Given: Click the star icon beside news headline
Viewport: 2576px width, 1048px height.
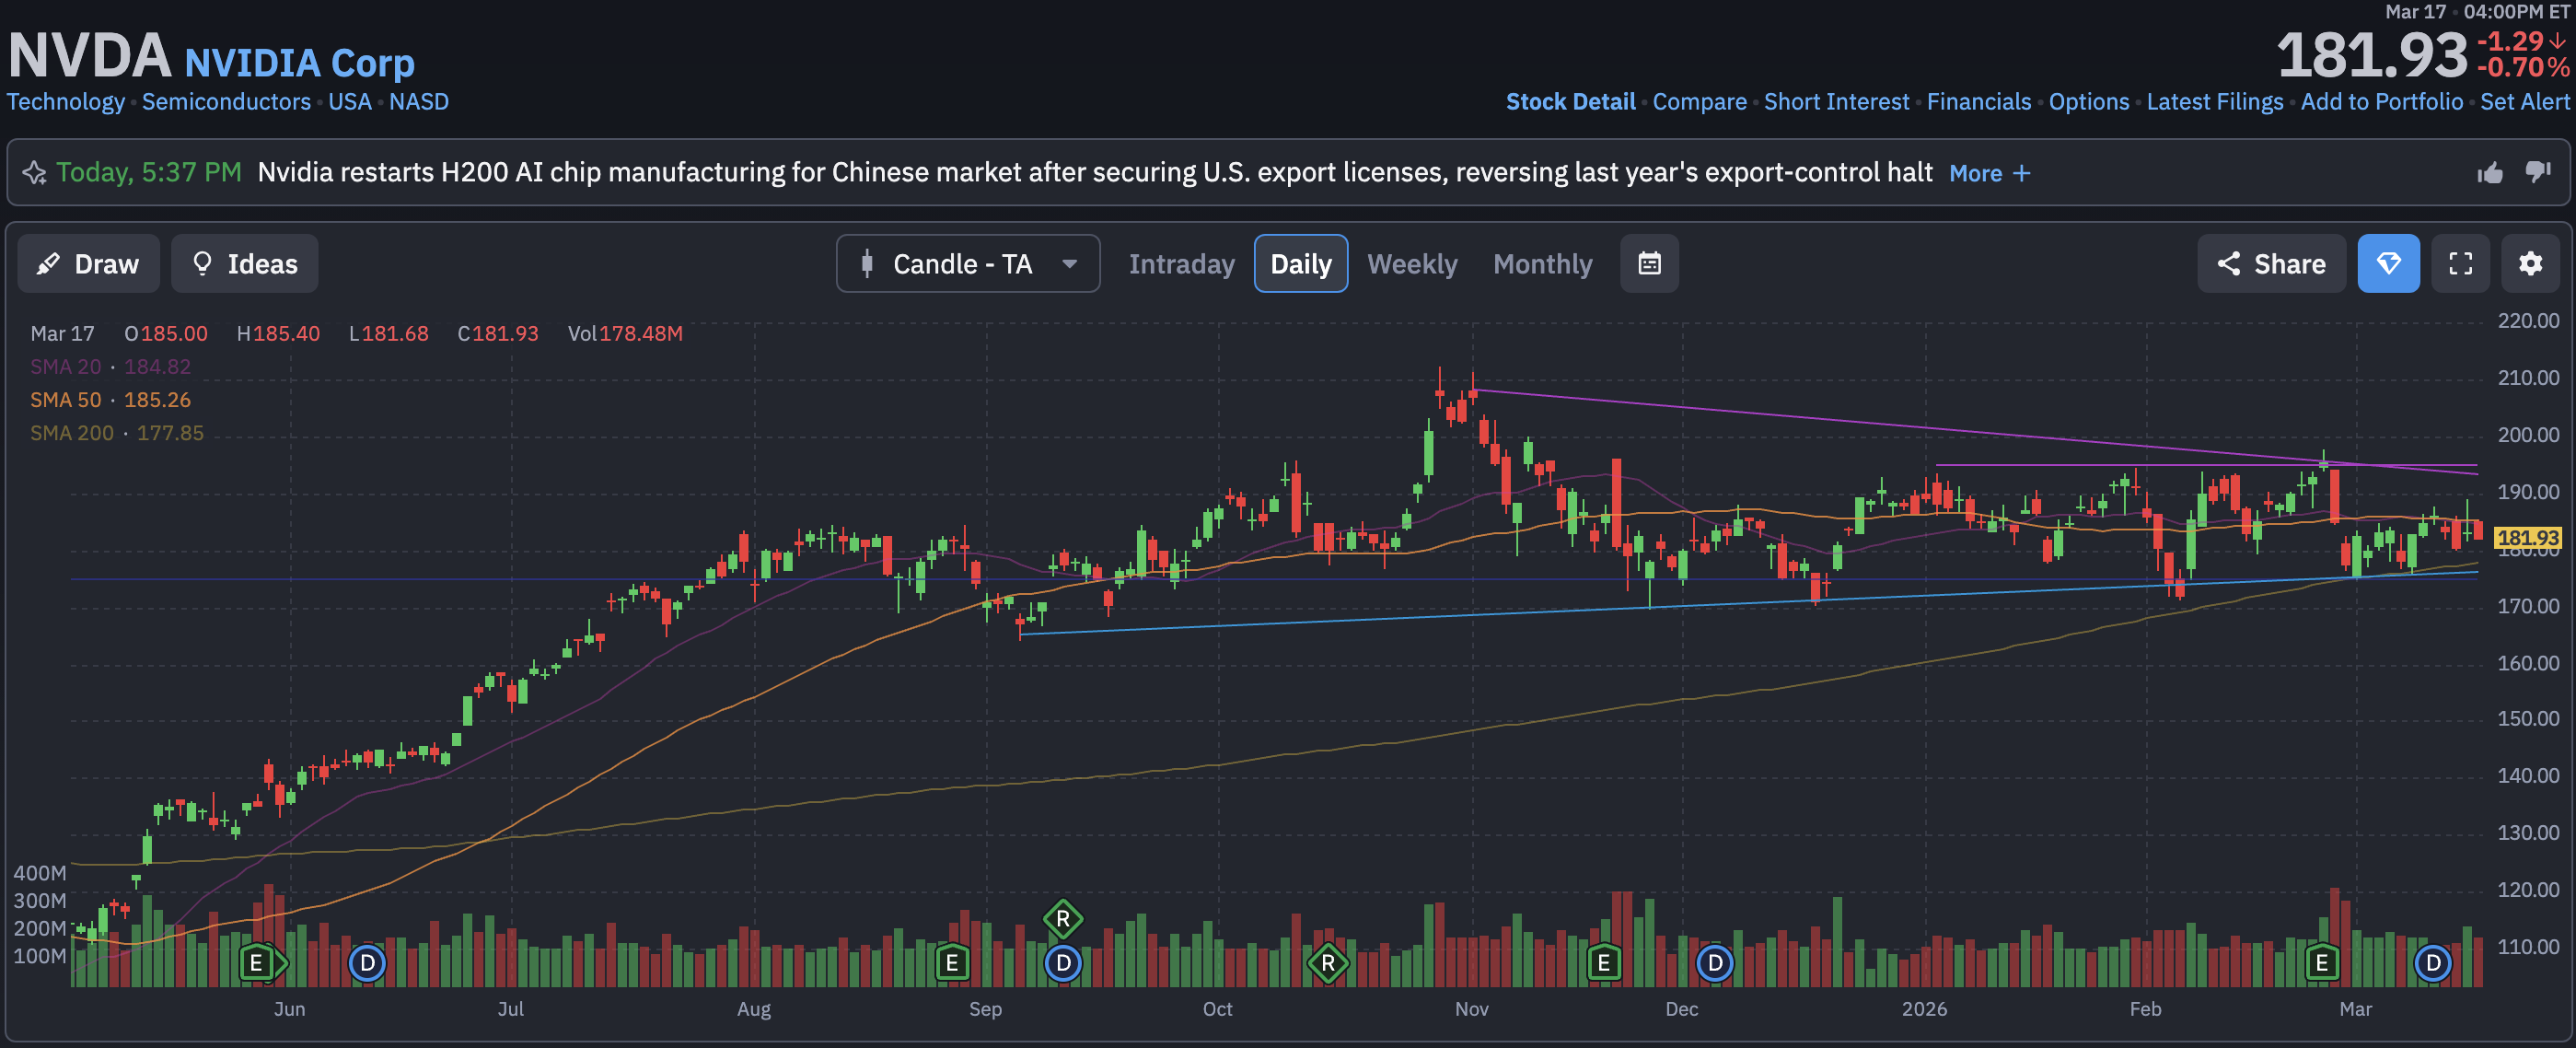Looking at the screenshot, I should click(x=34, y=173).
